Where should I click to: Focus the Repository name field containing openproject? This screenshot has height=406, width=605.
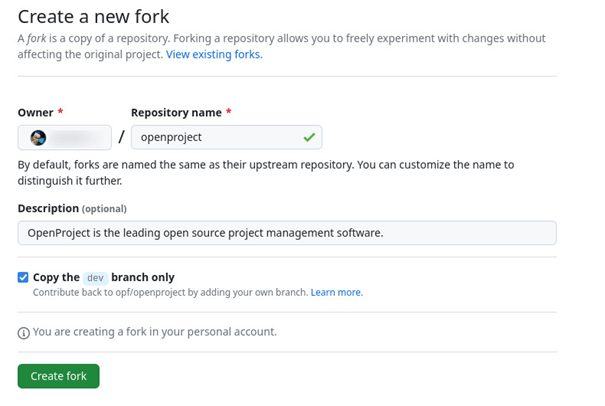coord(215,137)
